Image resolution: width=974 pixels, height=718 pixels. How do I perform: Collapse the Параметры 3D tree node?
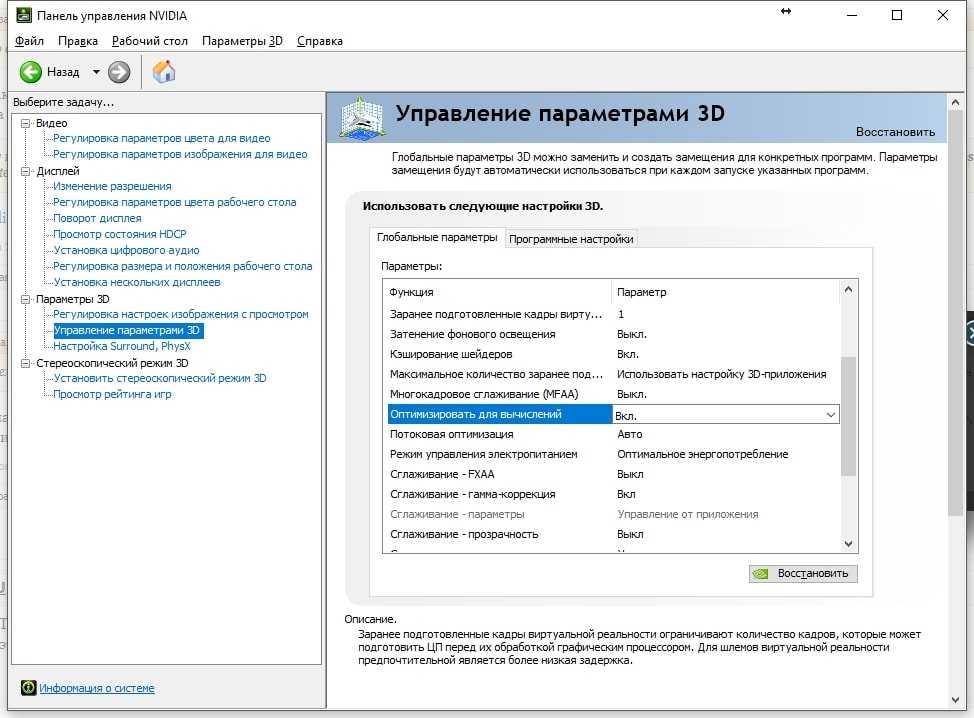pos(26,299)
